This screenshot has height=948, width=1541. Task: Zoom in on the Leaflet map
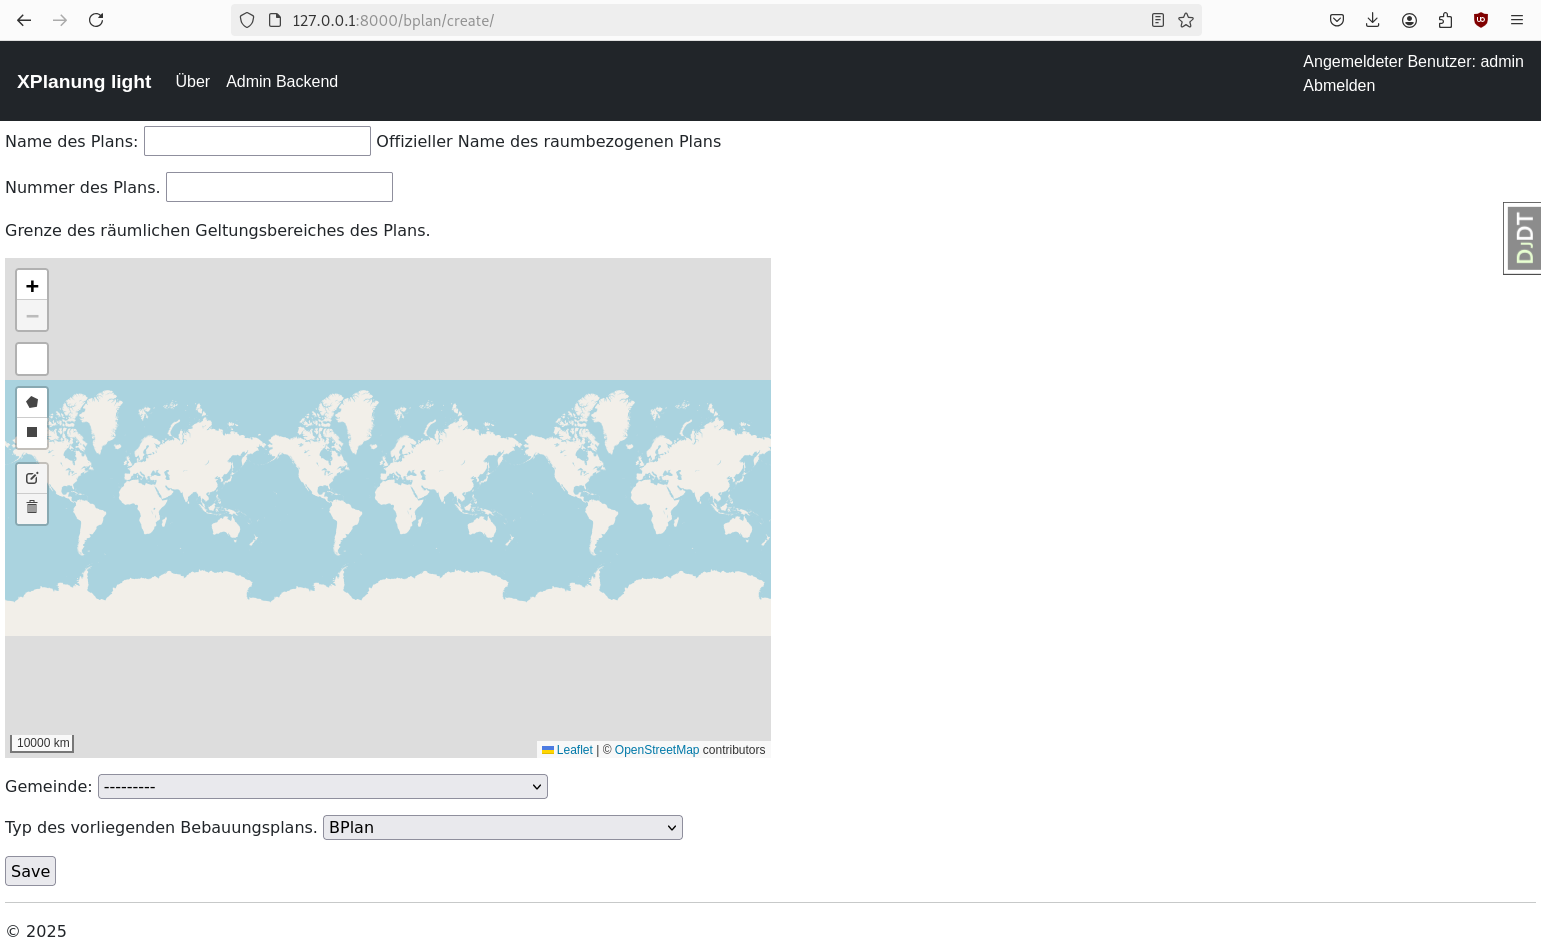tap(32, 286)
